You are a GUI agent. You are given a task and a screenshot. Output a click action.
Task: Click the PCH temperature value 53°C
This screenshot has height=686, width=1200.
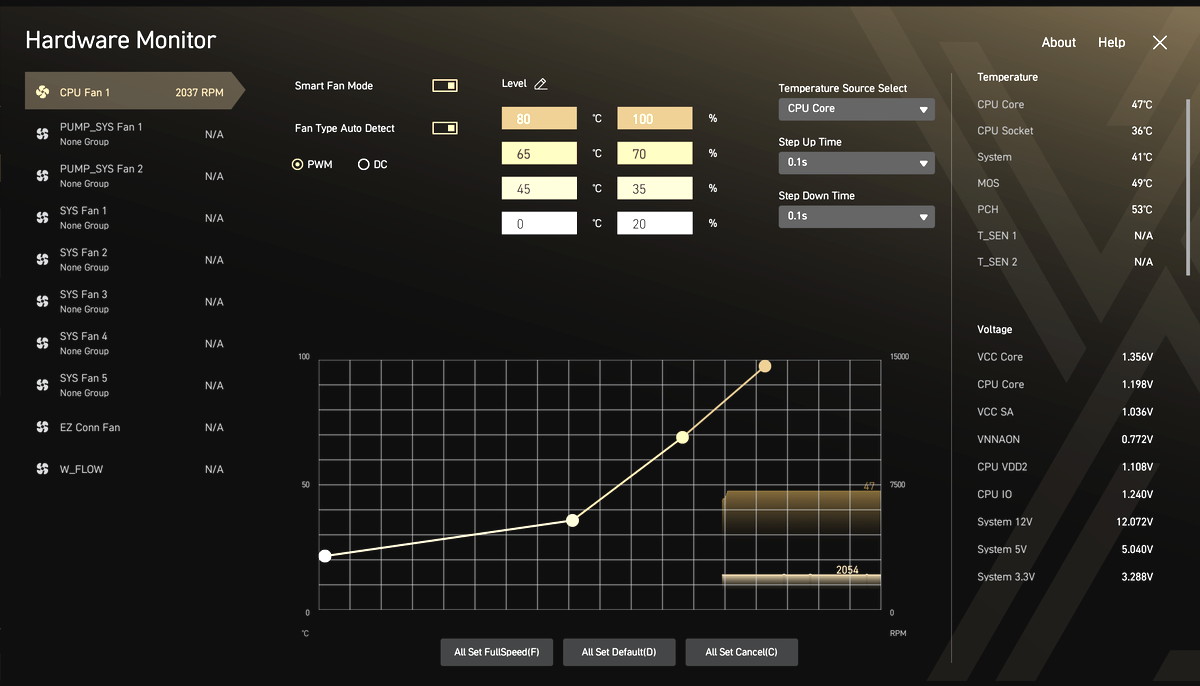pos(1142,210)
